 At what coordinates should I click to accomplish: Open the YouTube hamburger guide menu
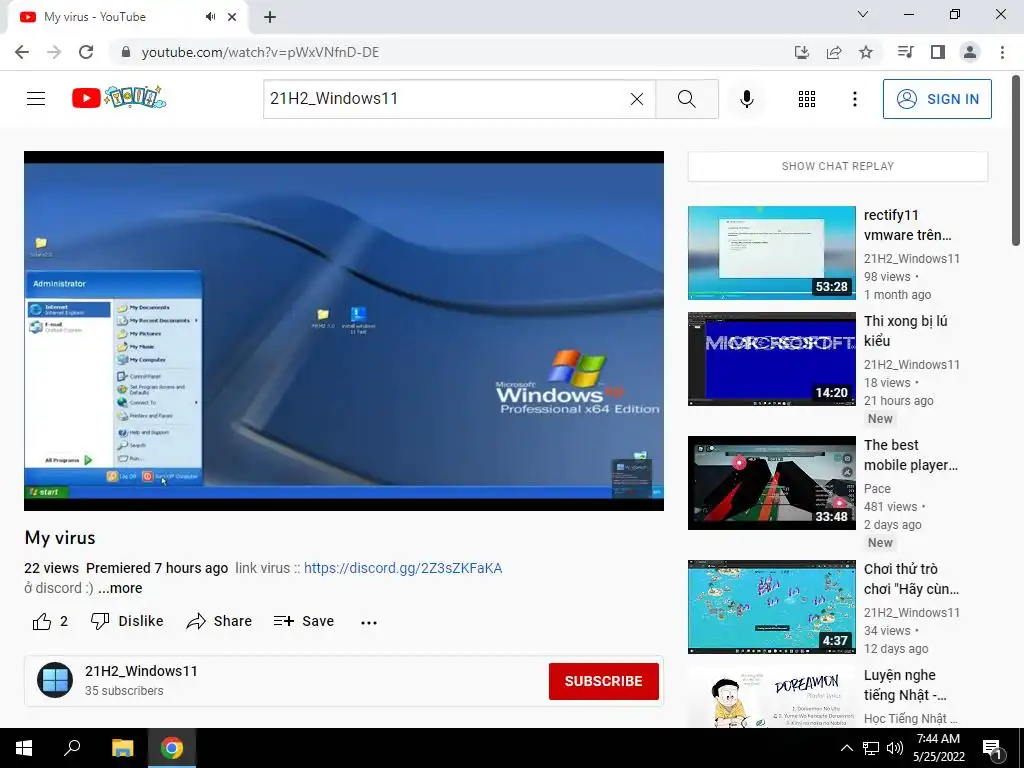pyautogui.click(x=36, y=99)
